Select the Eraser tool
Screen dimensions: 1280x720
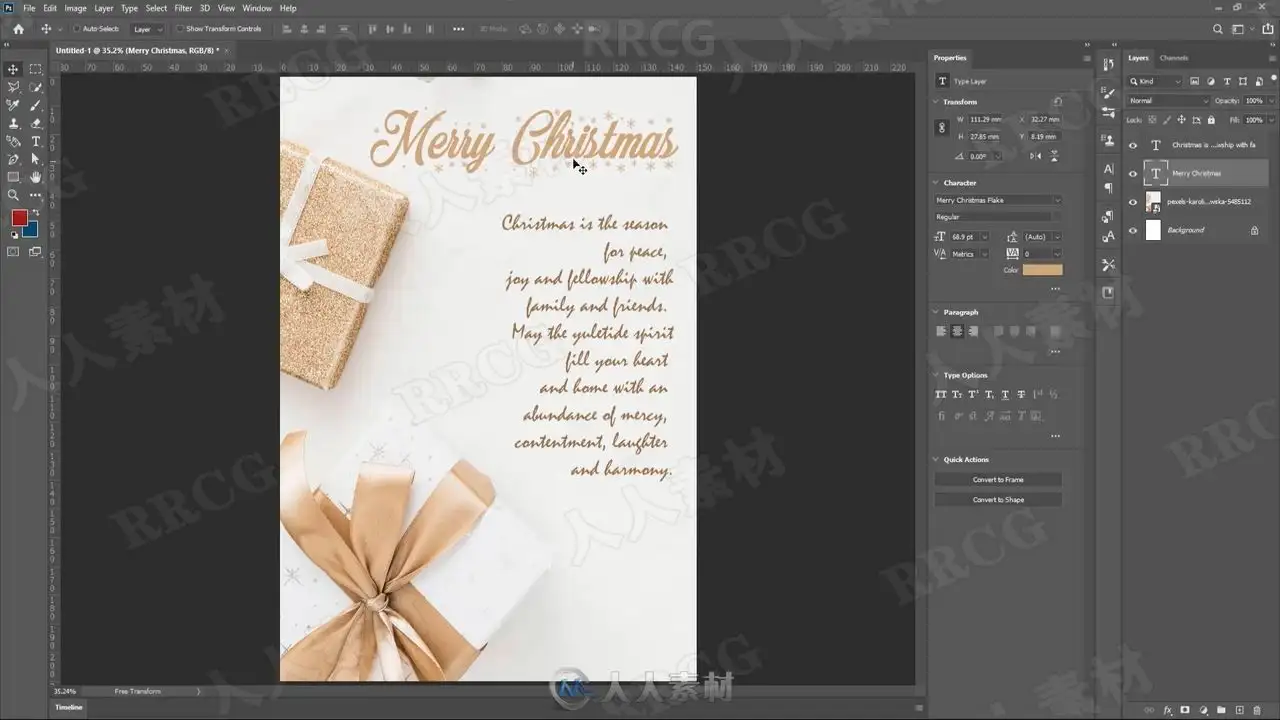coord(35,123)
